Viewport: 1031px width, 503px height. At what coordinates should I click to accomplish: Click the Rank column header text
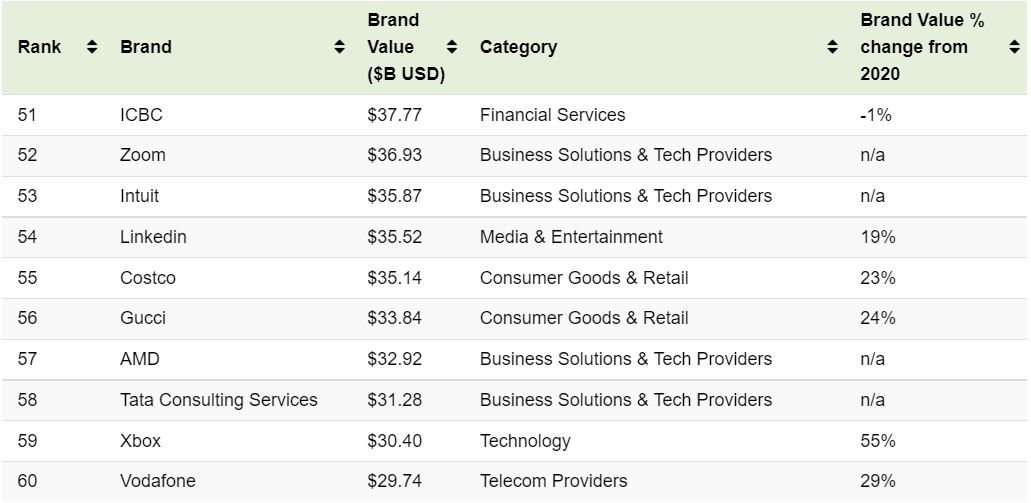coord(39,47)
